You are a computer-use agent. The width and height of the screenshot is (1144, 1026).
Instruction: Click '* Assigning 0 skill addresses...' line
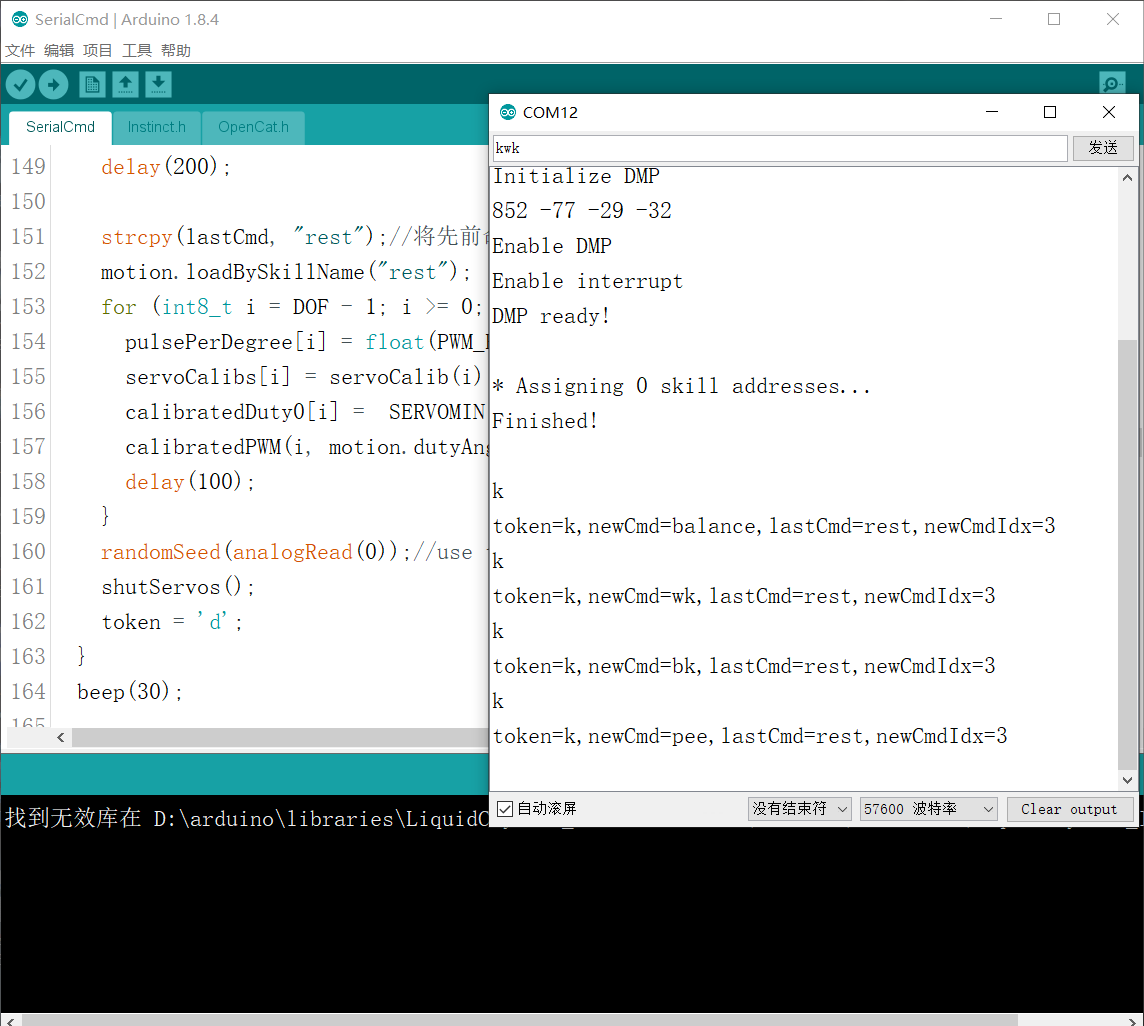point(681,386)
